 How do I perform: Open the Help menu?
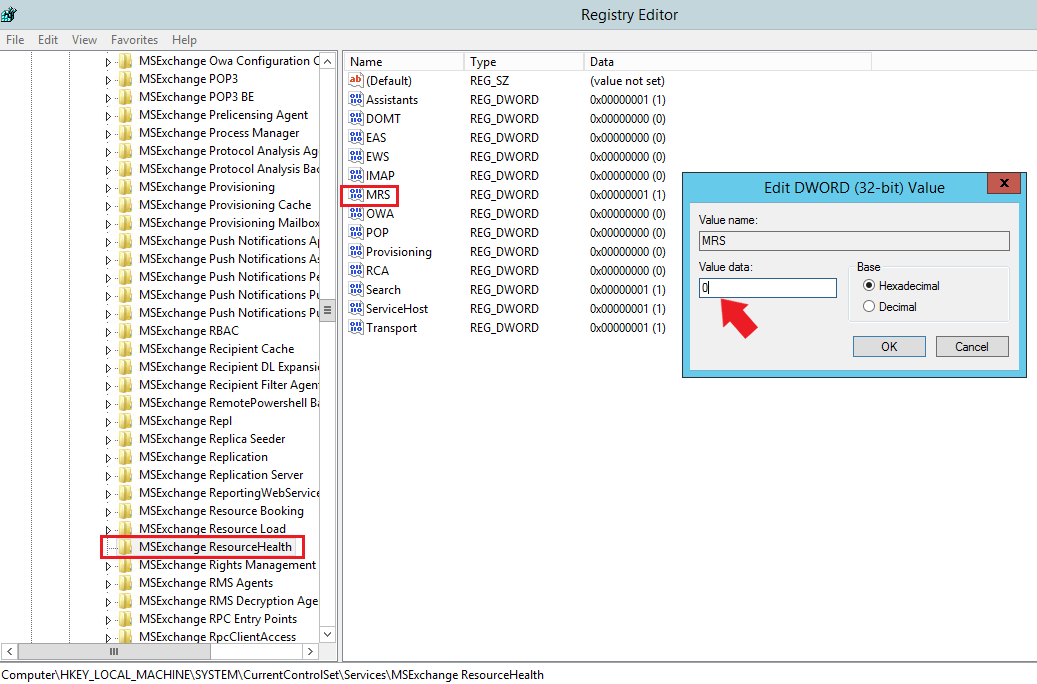click(x=185, y=40)
